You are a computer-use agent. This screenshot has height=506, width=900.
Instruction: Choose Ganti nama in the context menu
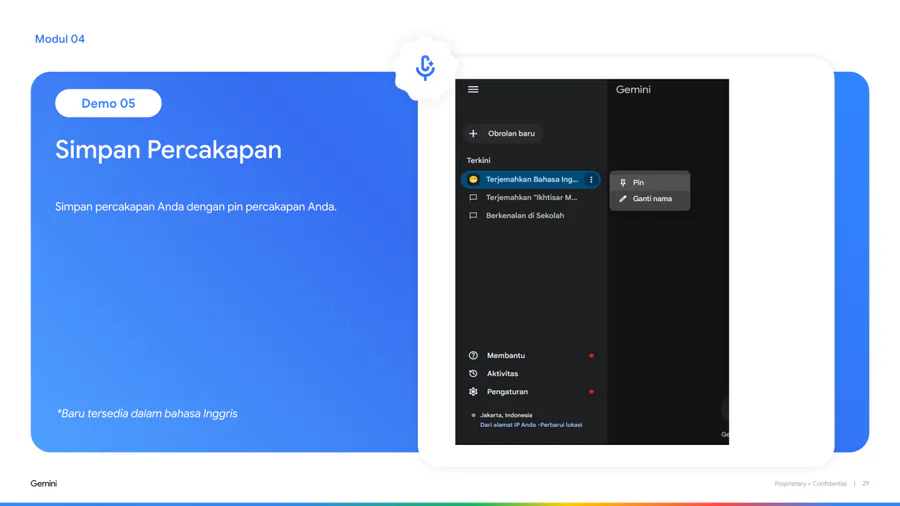click(x=651, y=199)
